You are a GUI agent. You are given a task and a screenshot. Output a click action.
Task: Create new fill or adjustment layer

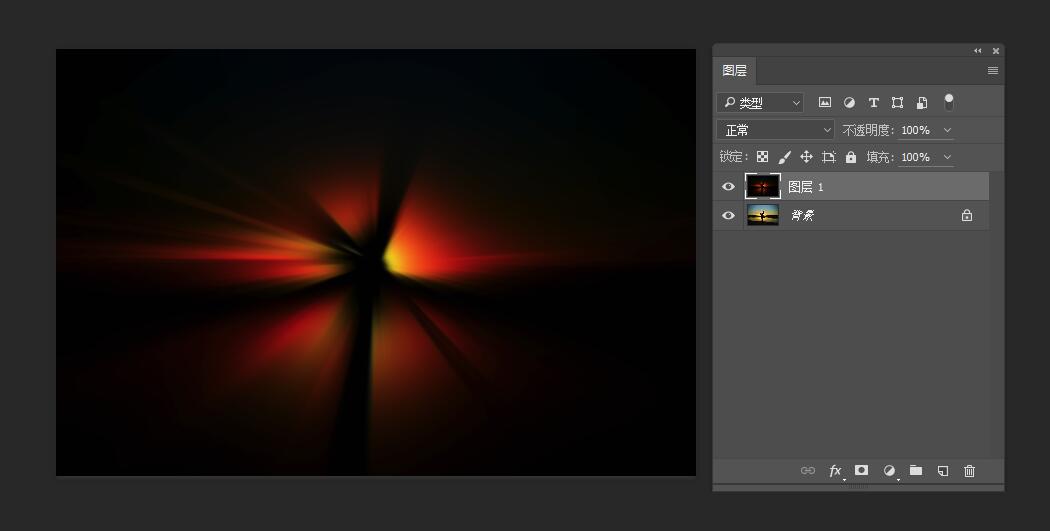pos(889,471)
